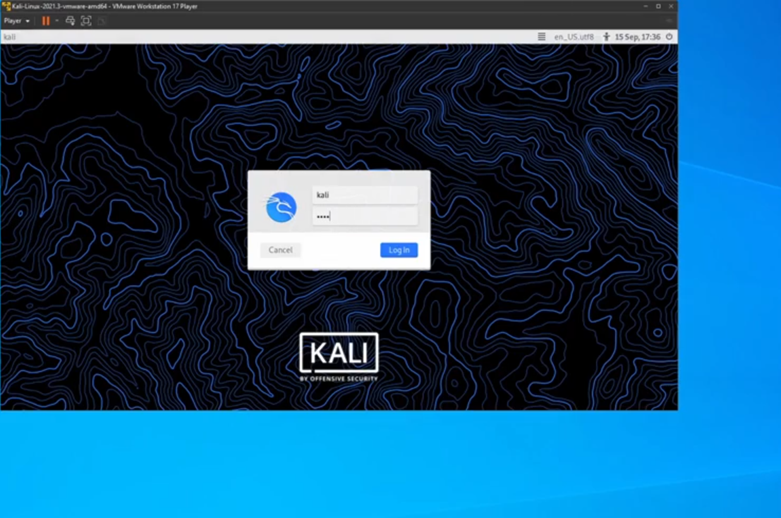Maximize the VMware Player window
Image resolution: width=781 pixels, height=518 pixels.
658,6
